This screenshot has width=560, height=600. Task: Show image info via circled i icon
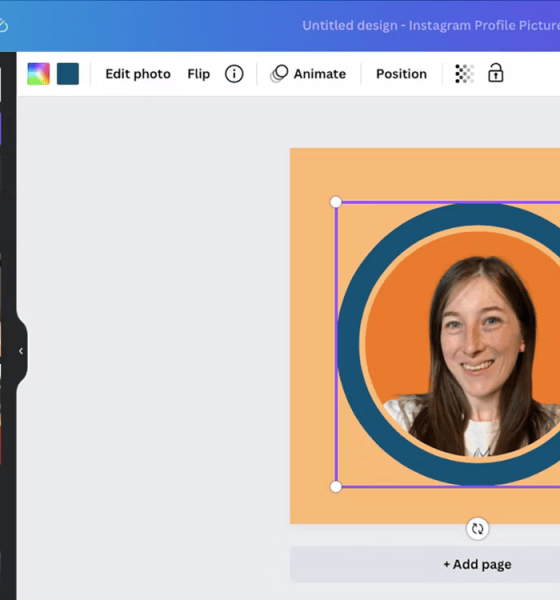(234, 74)
